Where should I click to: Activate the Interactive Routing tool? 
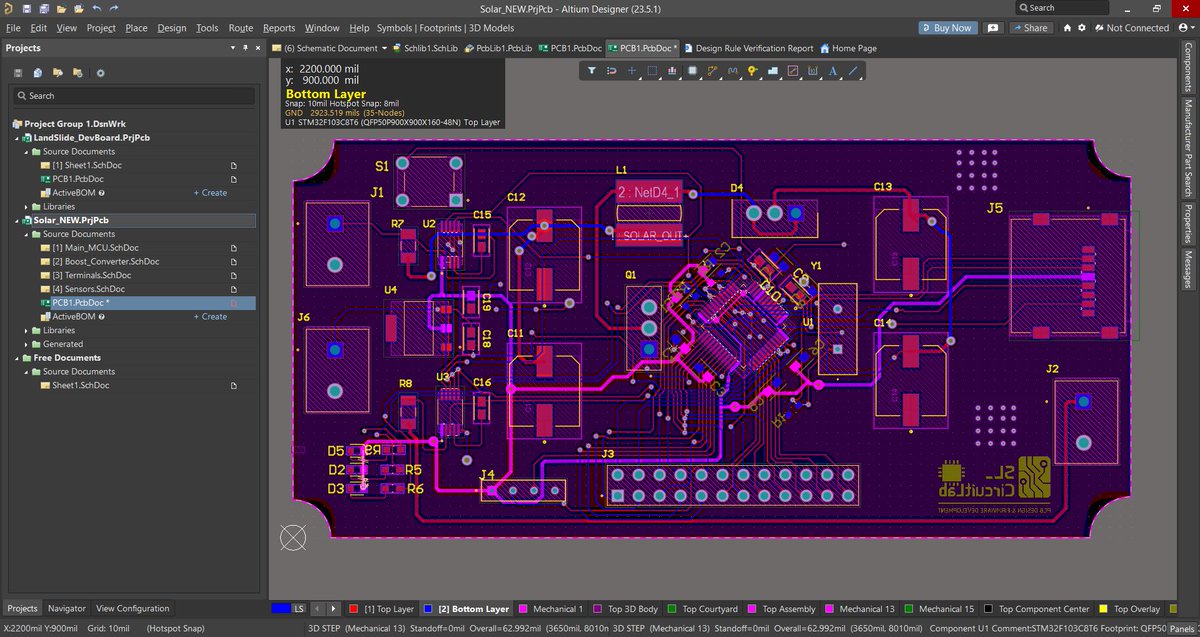coord(712,71)
